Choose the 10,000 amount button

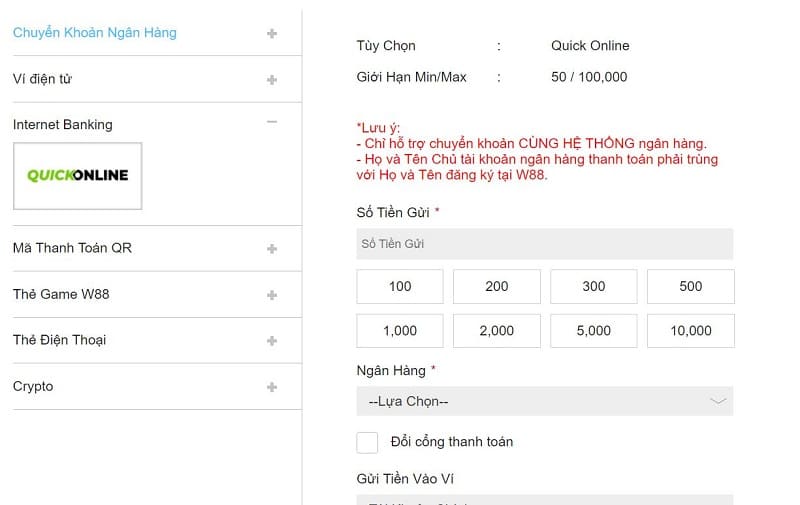691,331
